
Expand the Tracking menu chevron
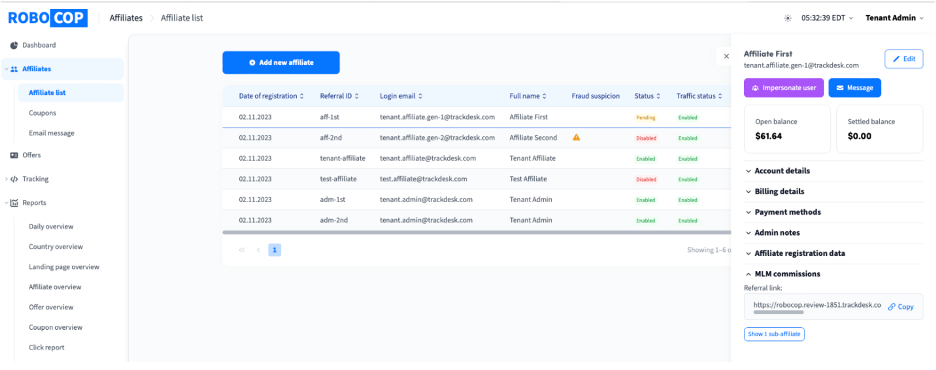point(6,179)
